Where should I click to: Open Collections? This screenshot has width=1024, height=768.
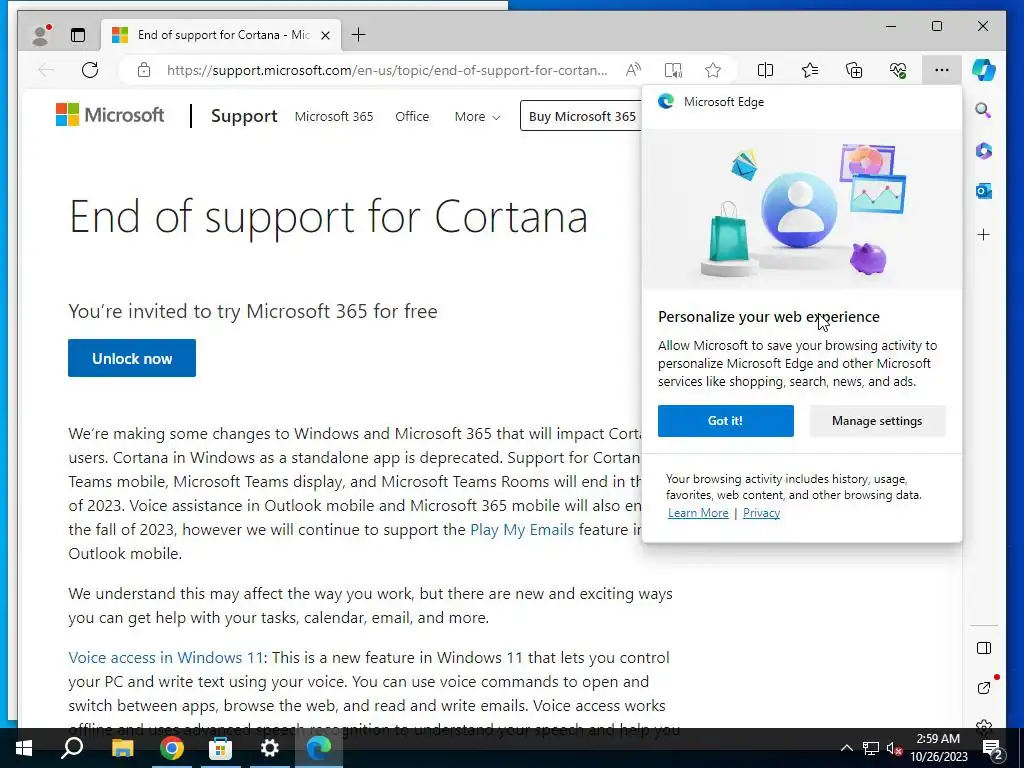(854, 70)
